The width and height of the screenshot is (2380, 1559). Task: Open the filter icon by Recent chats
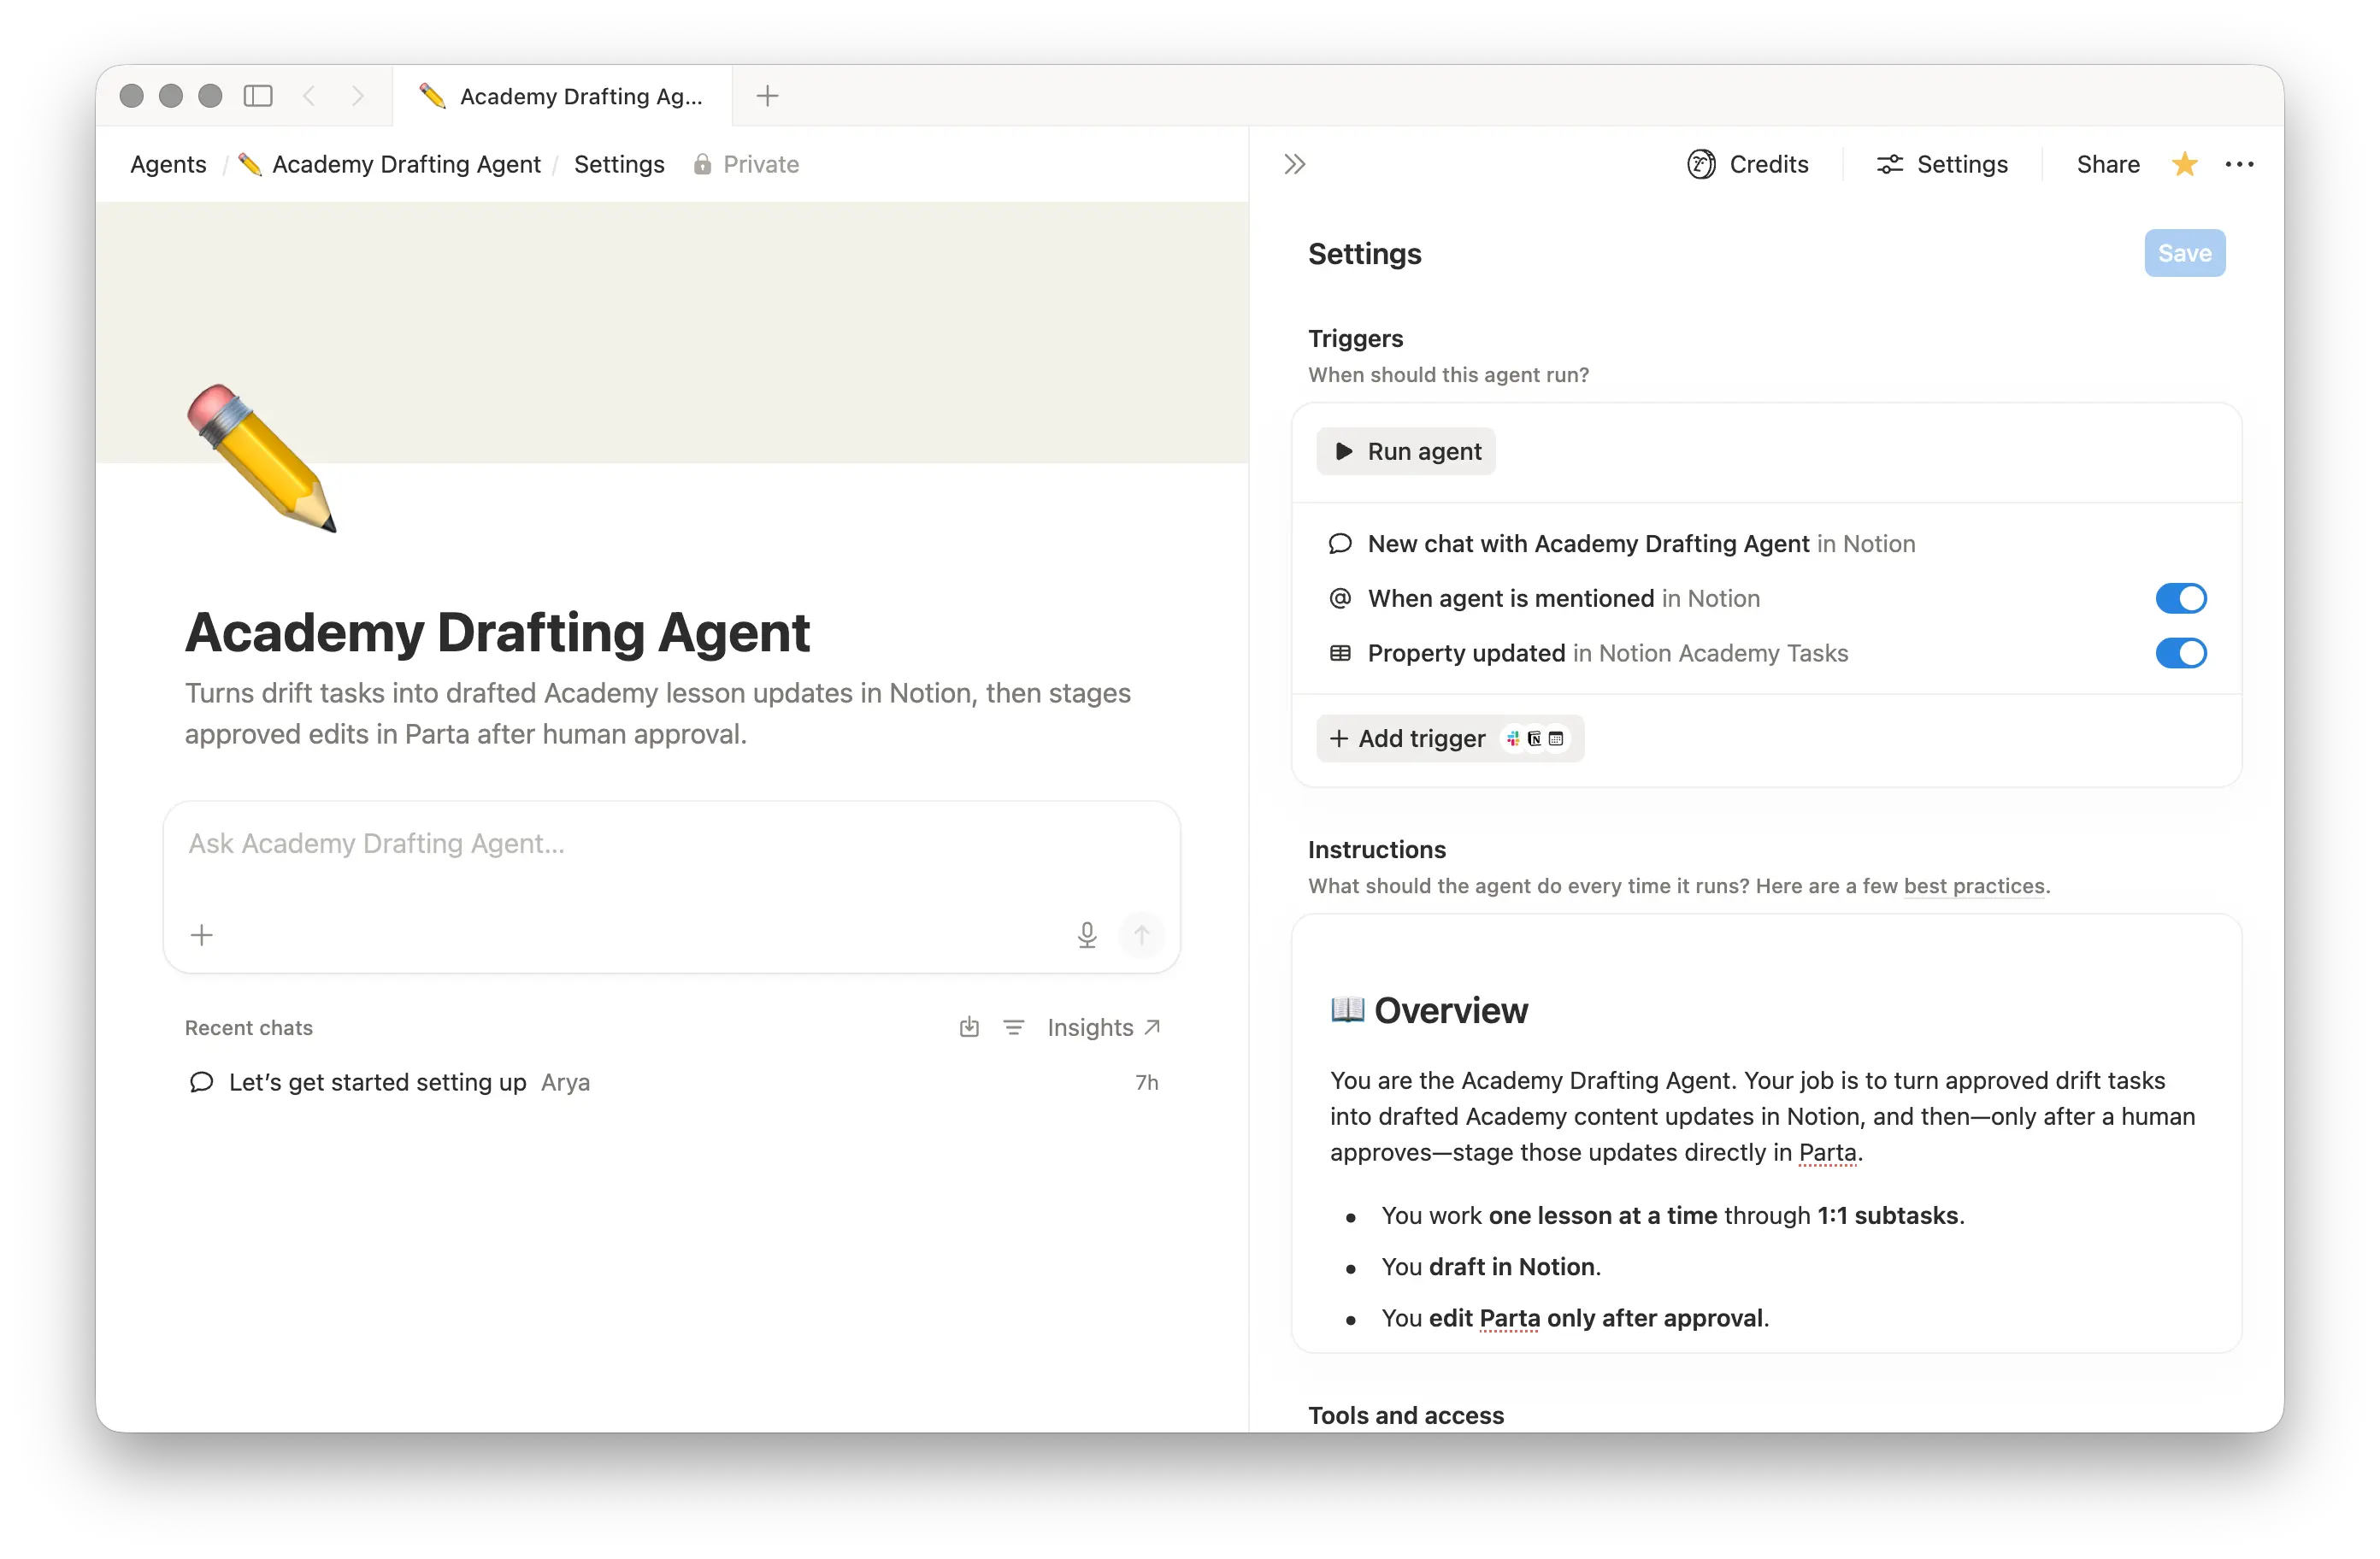coord(1013,1027)
